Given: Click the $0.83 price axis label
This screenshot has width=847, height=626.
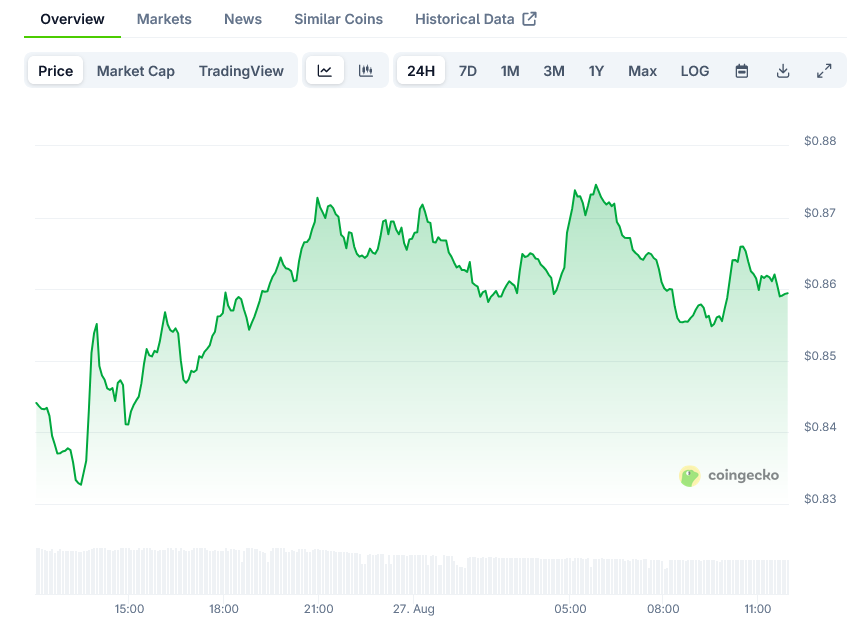Looking at the screenshot, I should [820, 499].
